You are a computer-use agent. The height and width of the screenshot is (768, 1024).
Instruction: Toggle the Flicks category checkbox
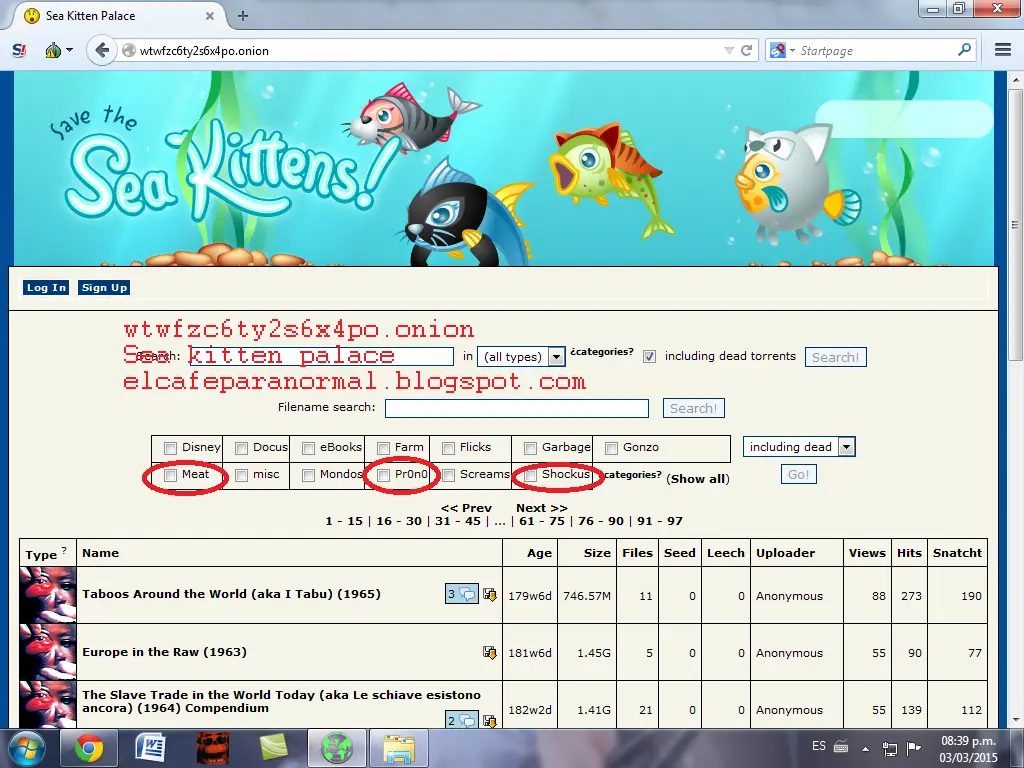(449, 448)
